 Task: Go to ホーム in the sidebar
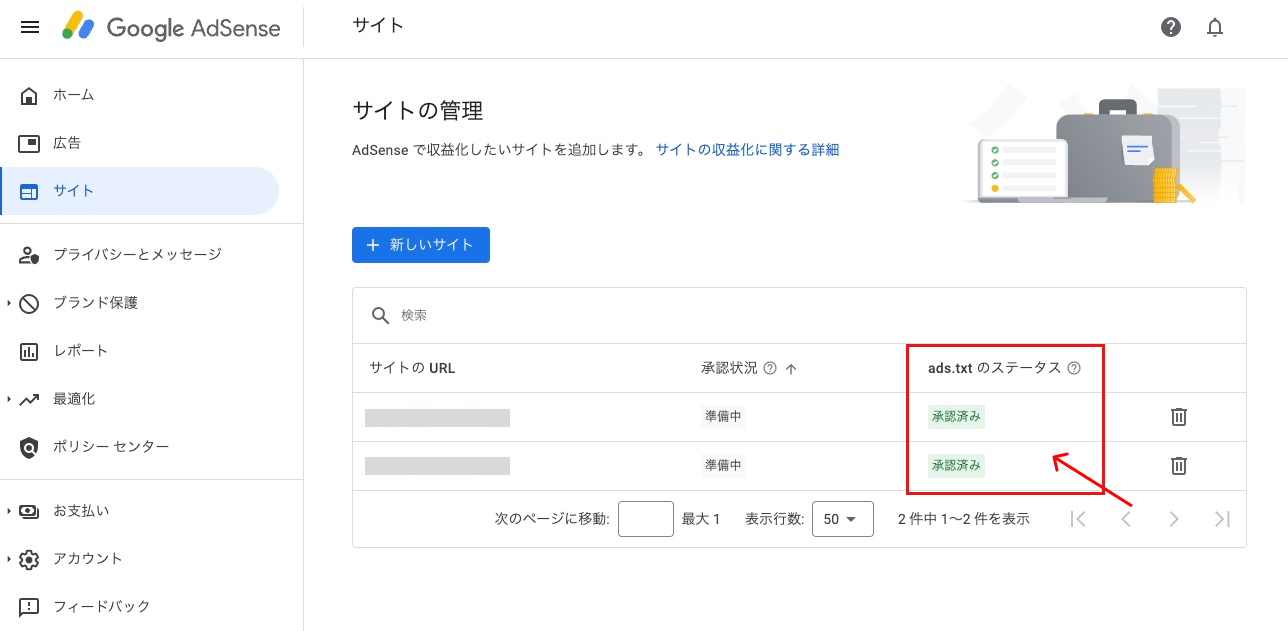click(73, 95)
